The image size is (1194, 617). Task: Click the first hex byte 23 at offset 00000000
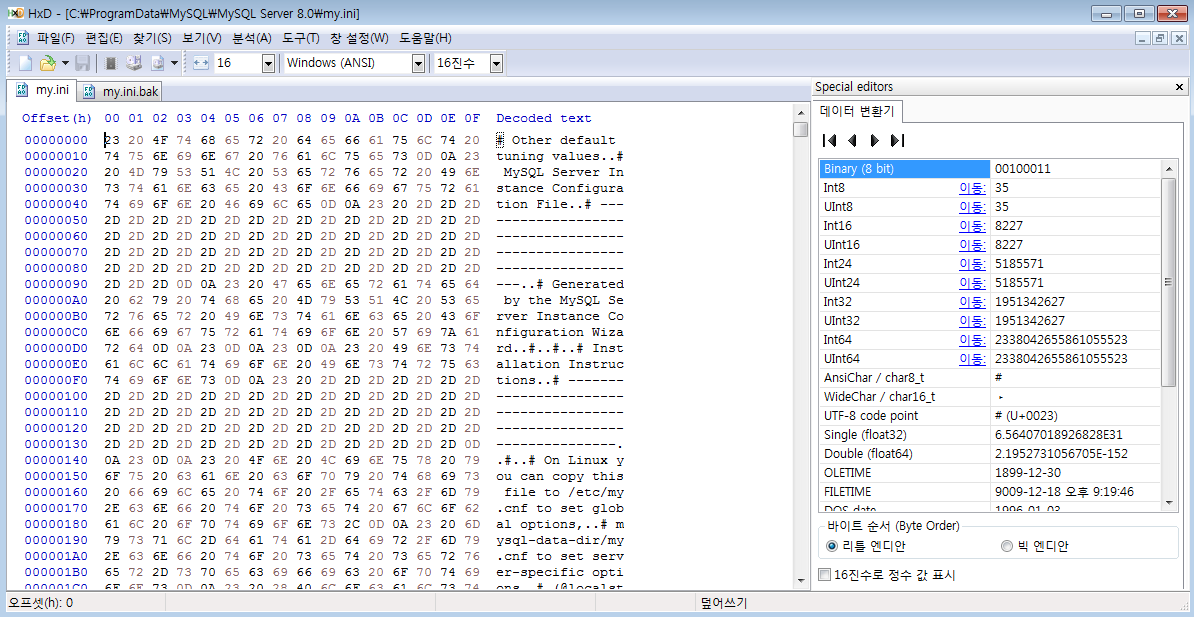112,140
